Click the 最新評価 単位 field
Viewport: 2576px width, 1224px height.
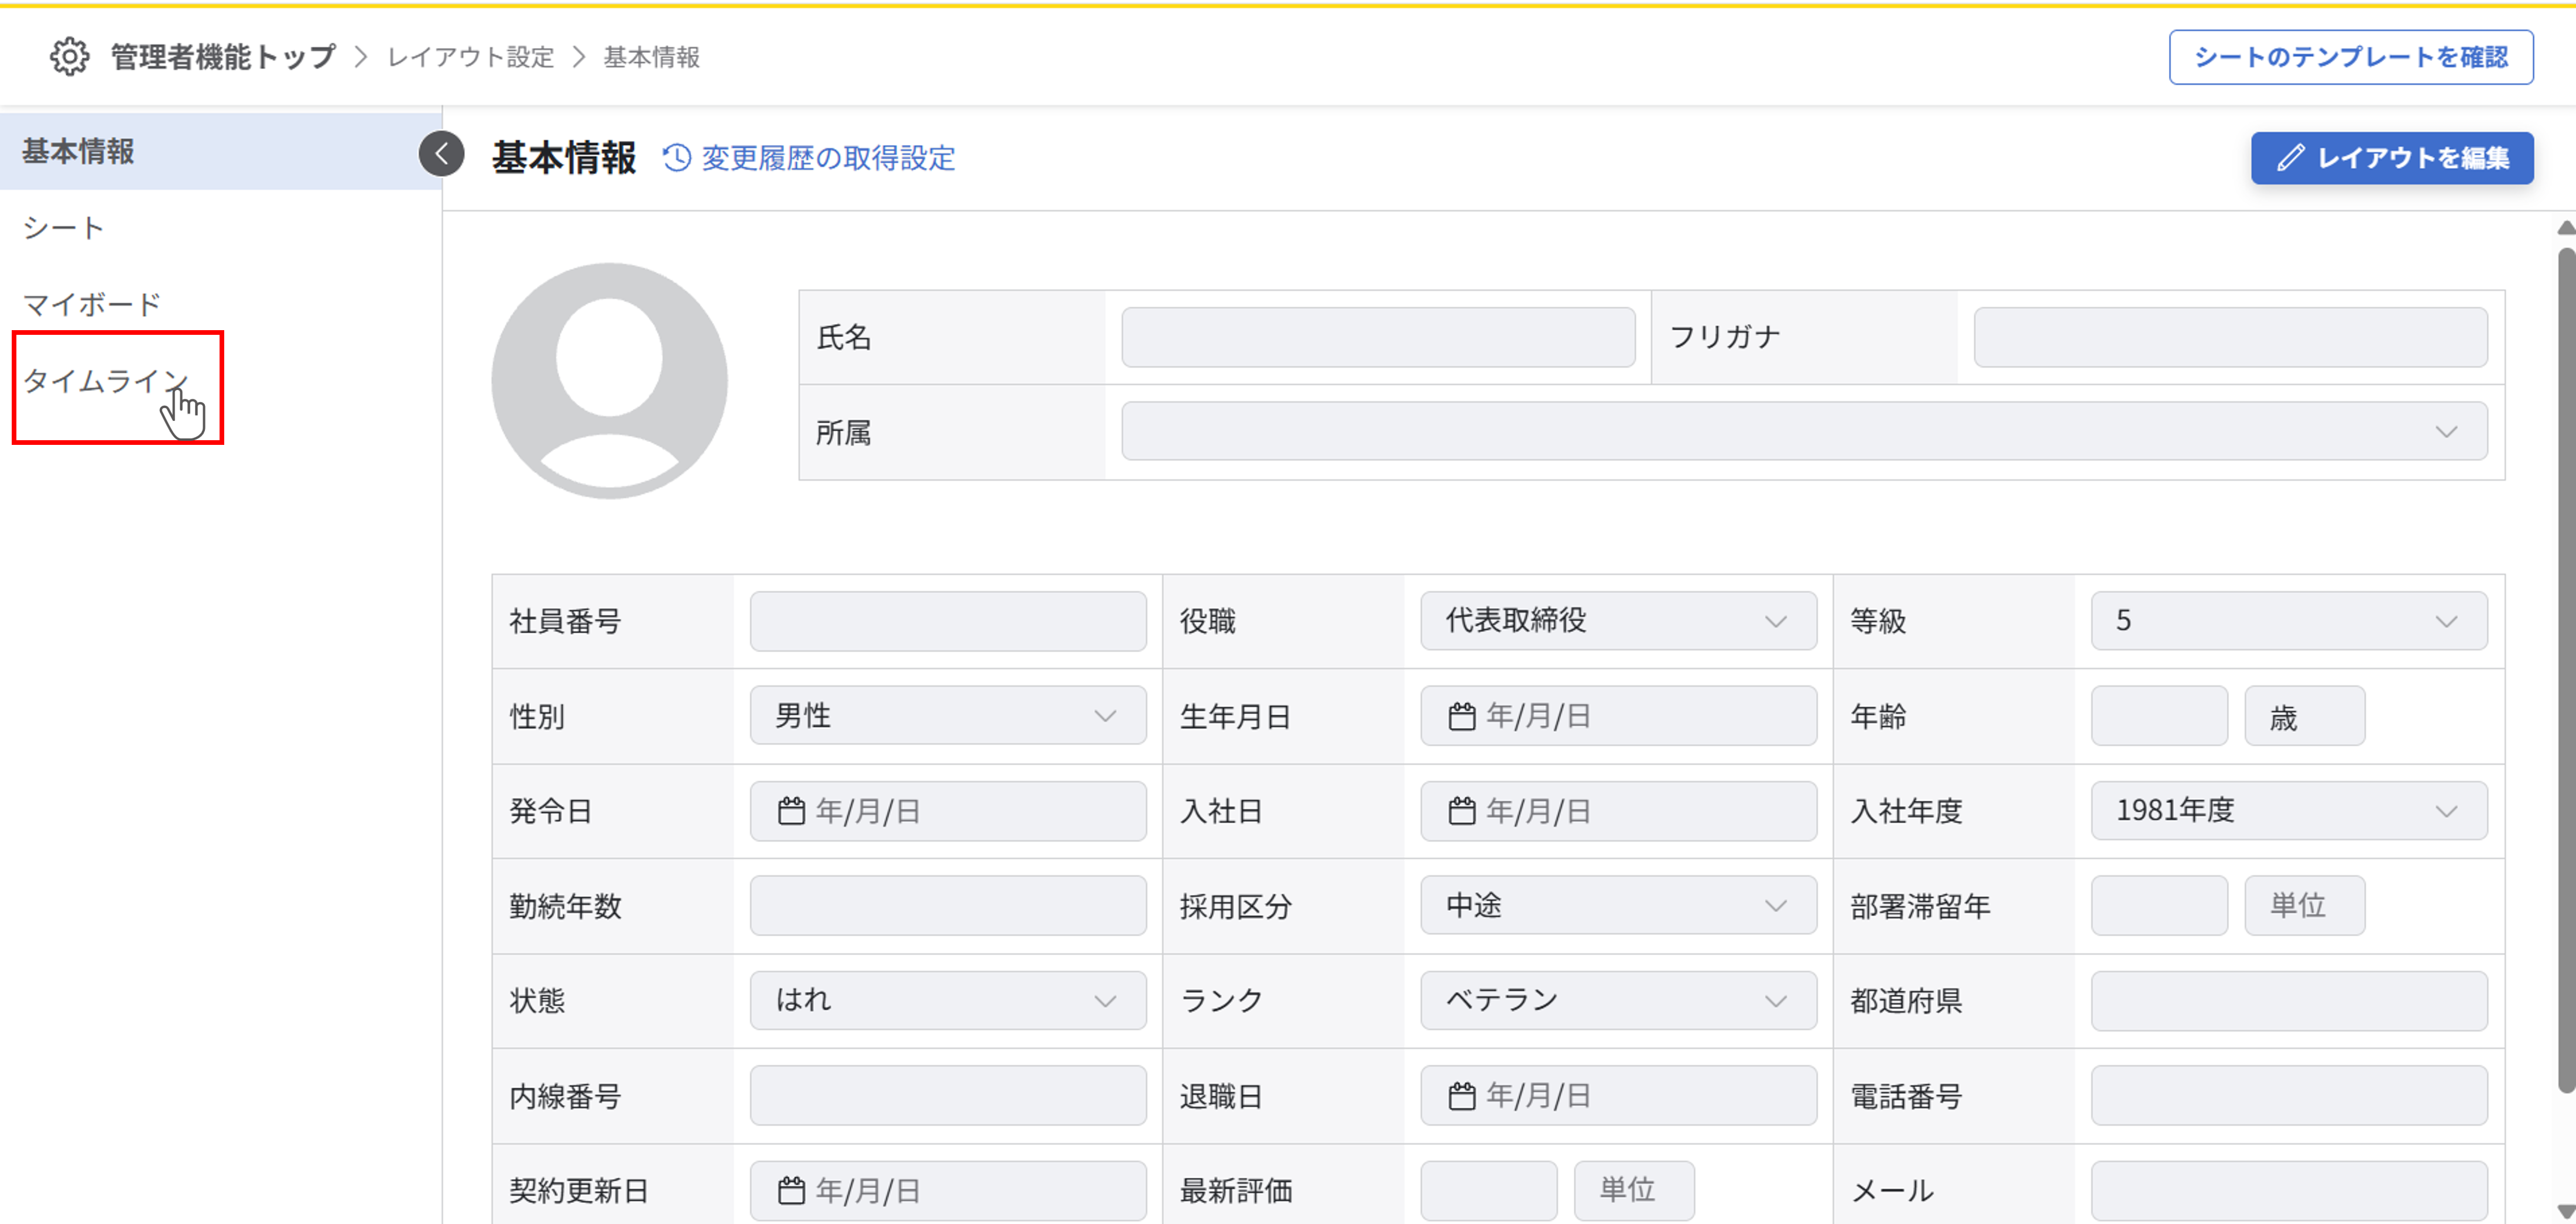(1634, 1191)
